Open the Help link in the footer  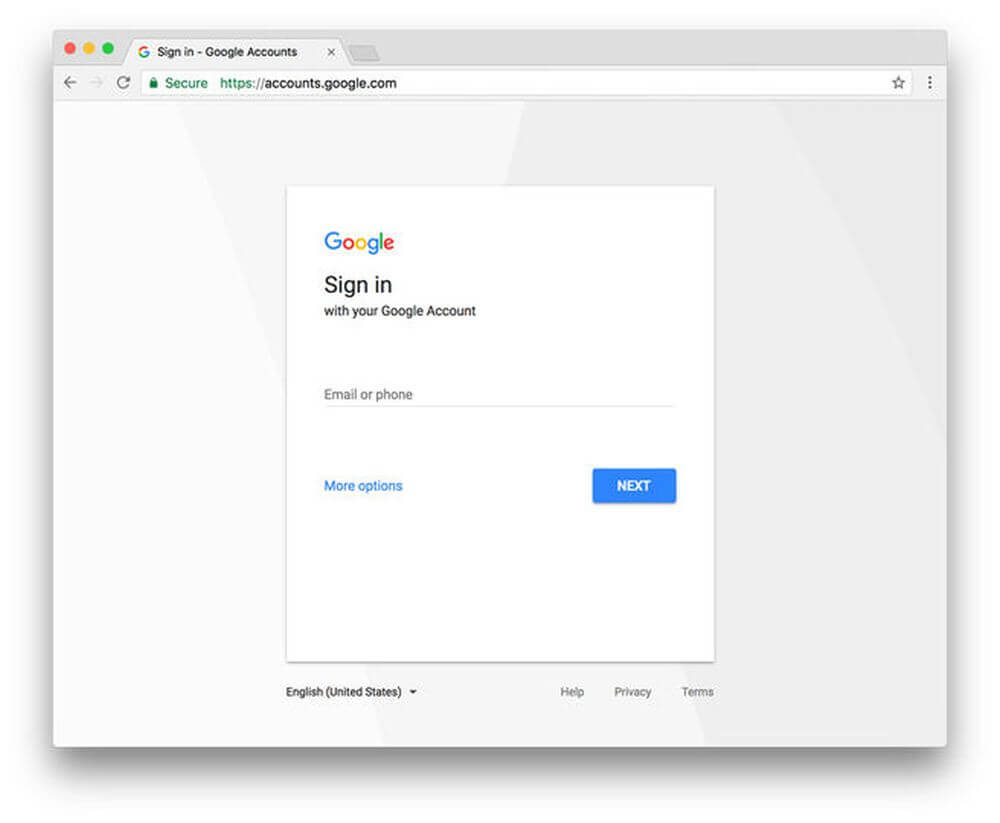click(572, 692)
